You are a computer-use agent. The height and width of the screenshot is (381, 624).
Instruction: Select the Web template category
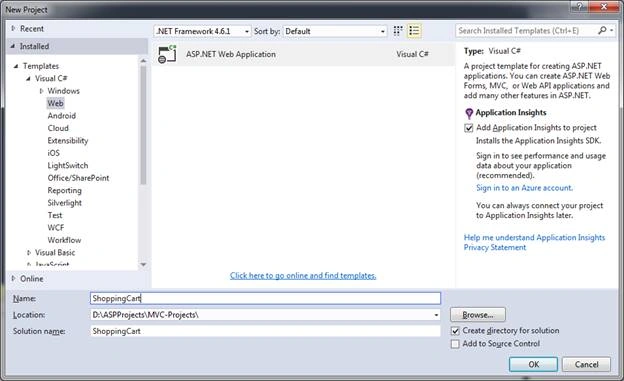(x=55, y=104)
